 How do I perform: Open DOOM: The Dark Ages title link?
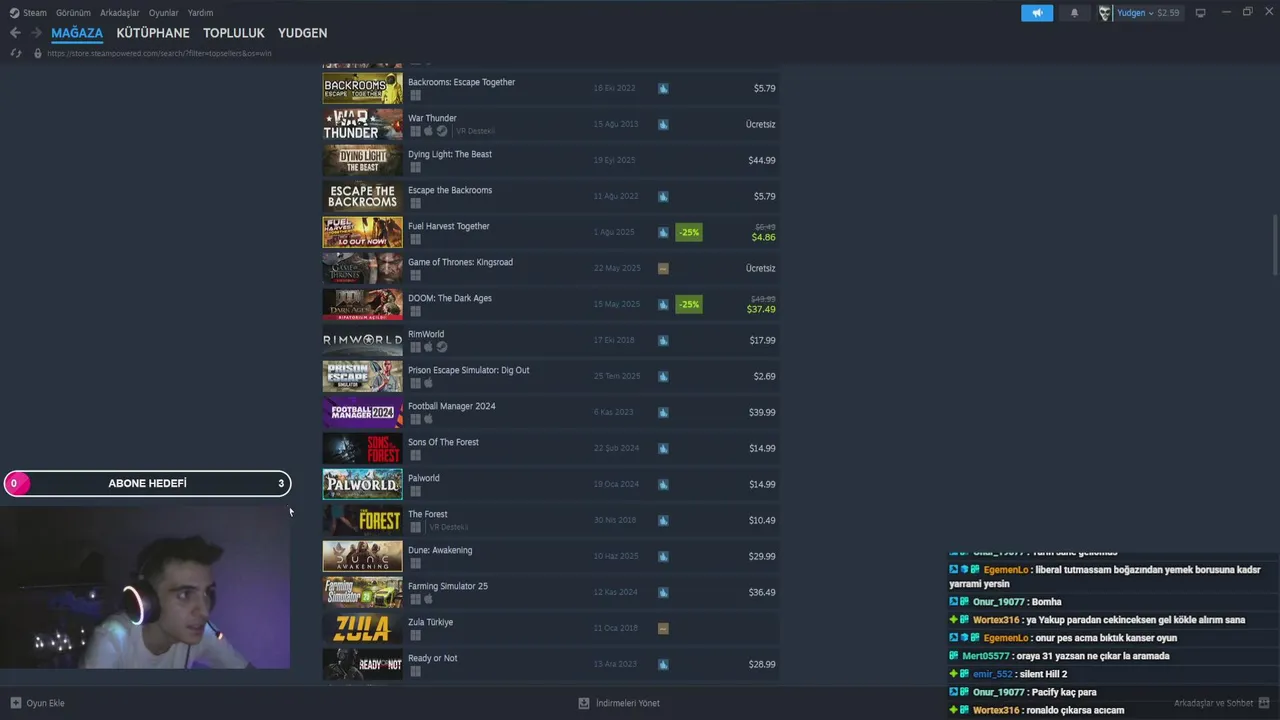450,298
